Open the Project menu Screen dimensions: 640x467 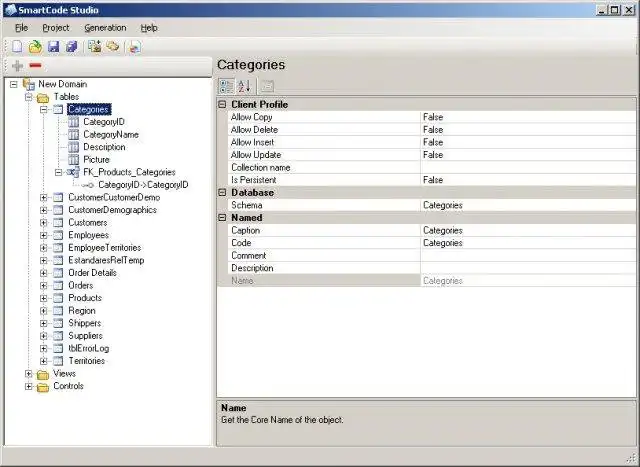56,28
